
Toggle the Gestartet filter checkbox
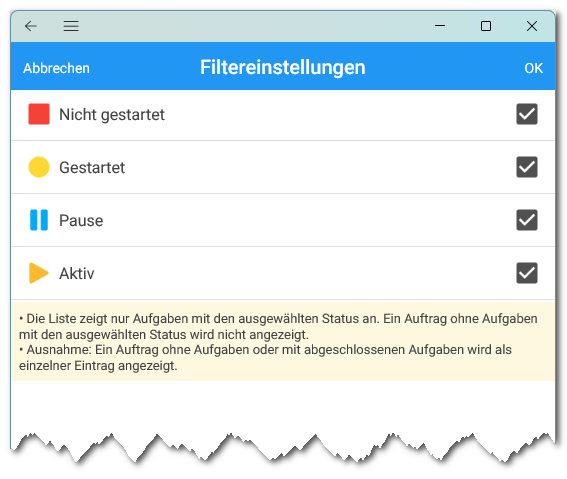coord(526,167)
